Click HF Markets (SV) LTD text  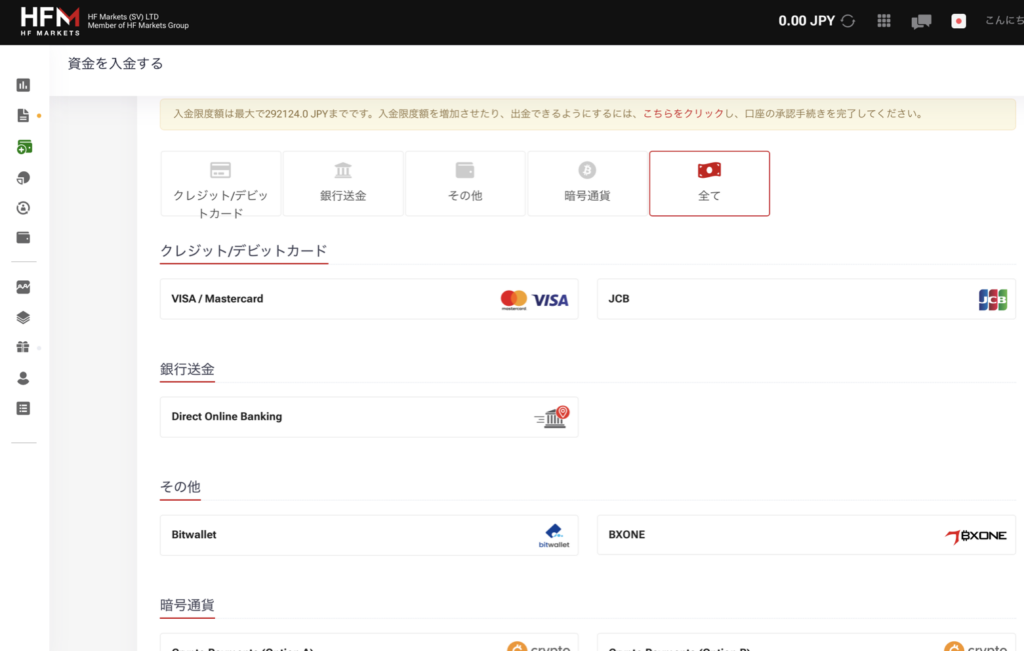click(123, 16)
